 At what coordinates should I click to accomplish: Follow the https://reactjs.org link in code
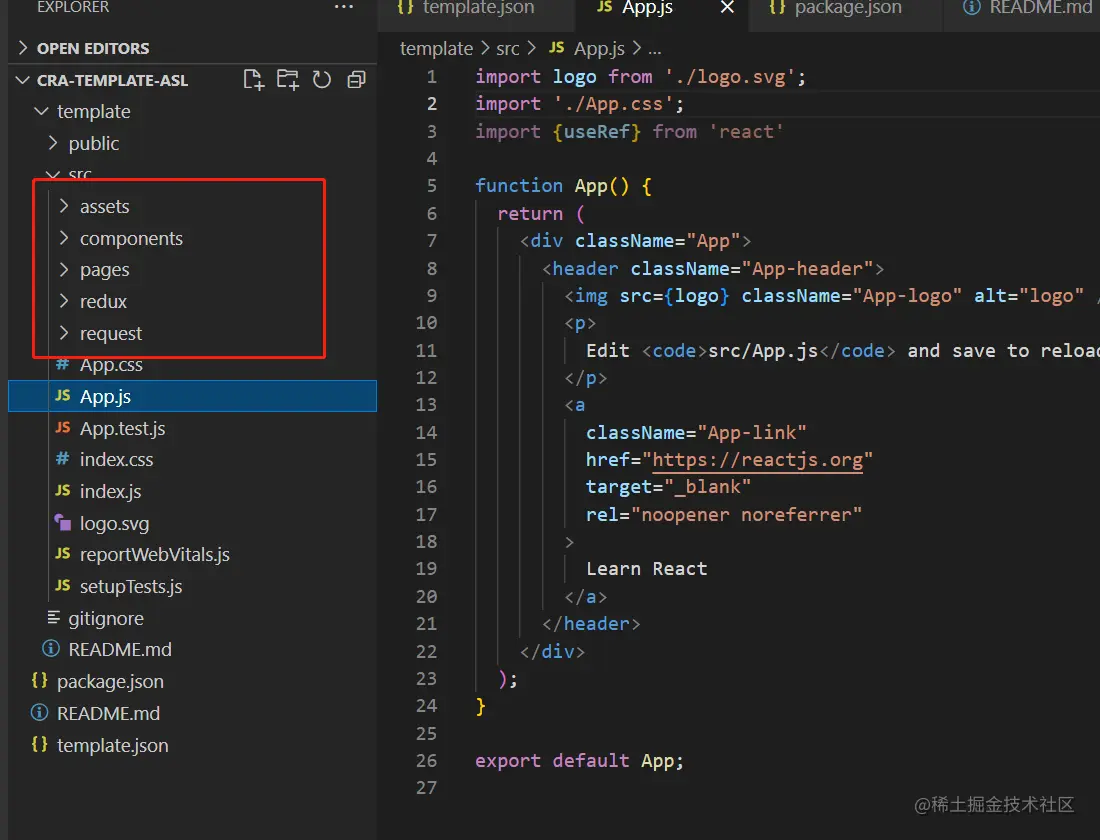[x=757, y=460]
